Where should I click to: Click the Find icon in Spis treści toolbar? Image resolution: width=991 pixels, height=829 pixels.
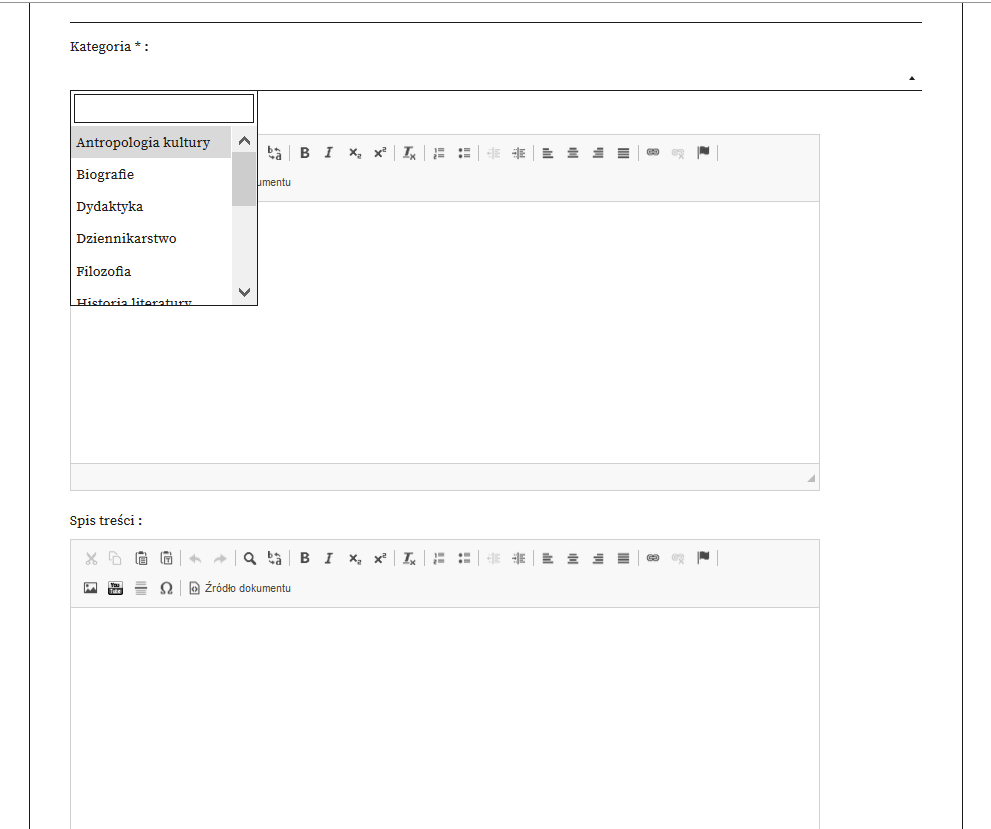click(250, 558)
